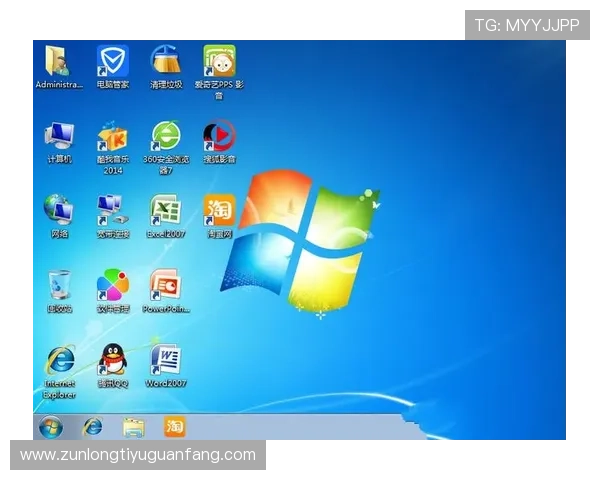The image size is (600, 480).
Task: Select the 回收站 recycle bin icon
Action: [59, 286]
